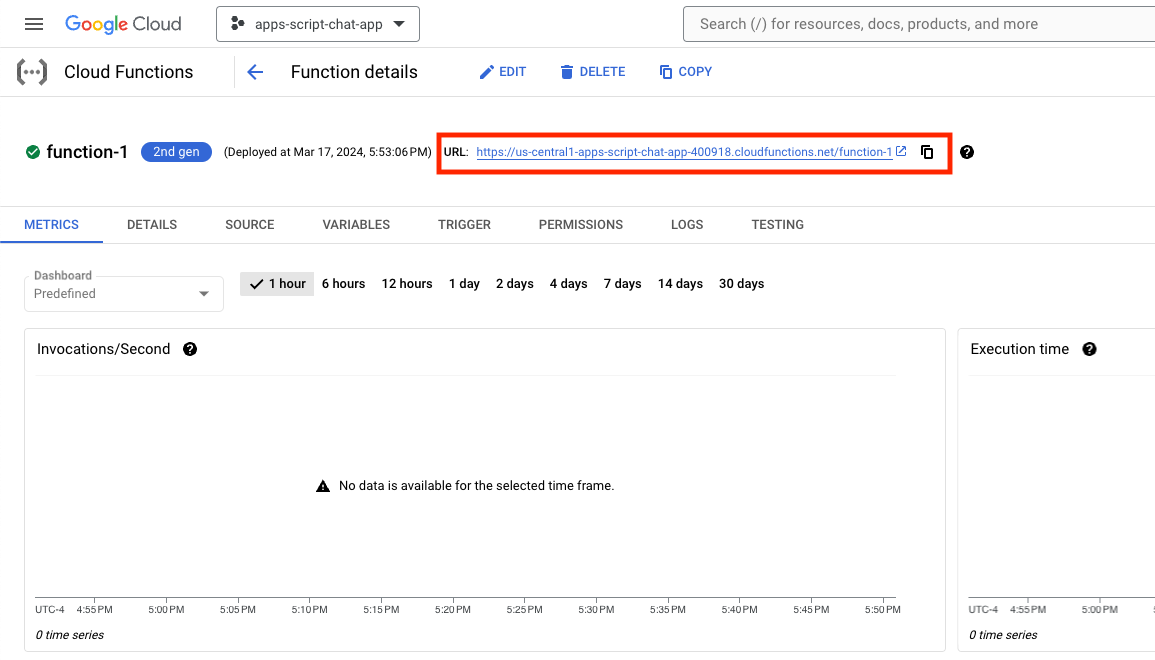Click the Delete function button
This screenshot has width=1155, height=660.
pos(592,72)
